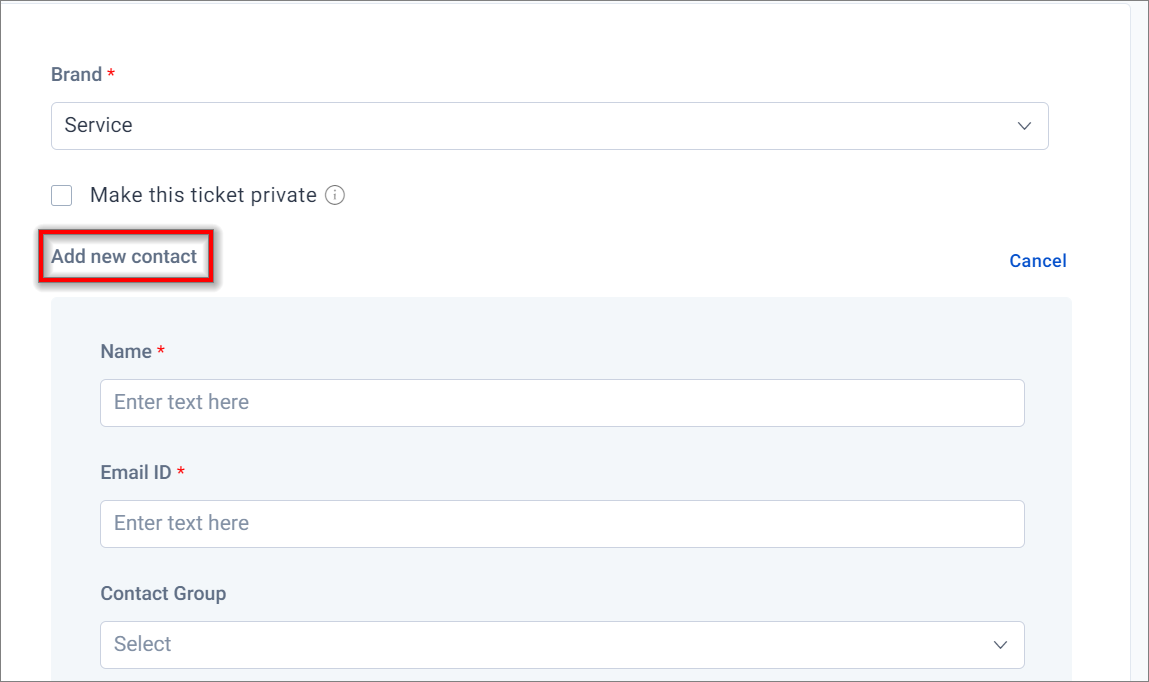The image size is (1149, 682).
Task: Click the Add new contact heading
Action: [x=124, y=256]
